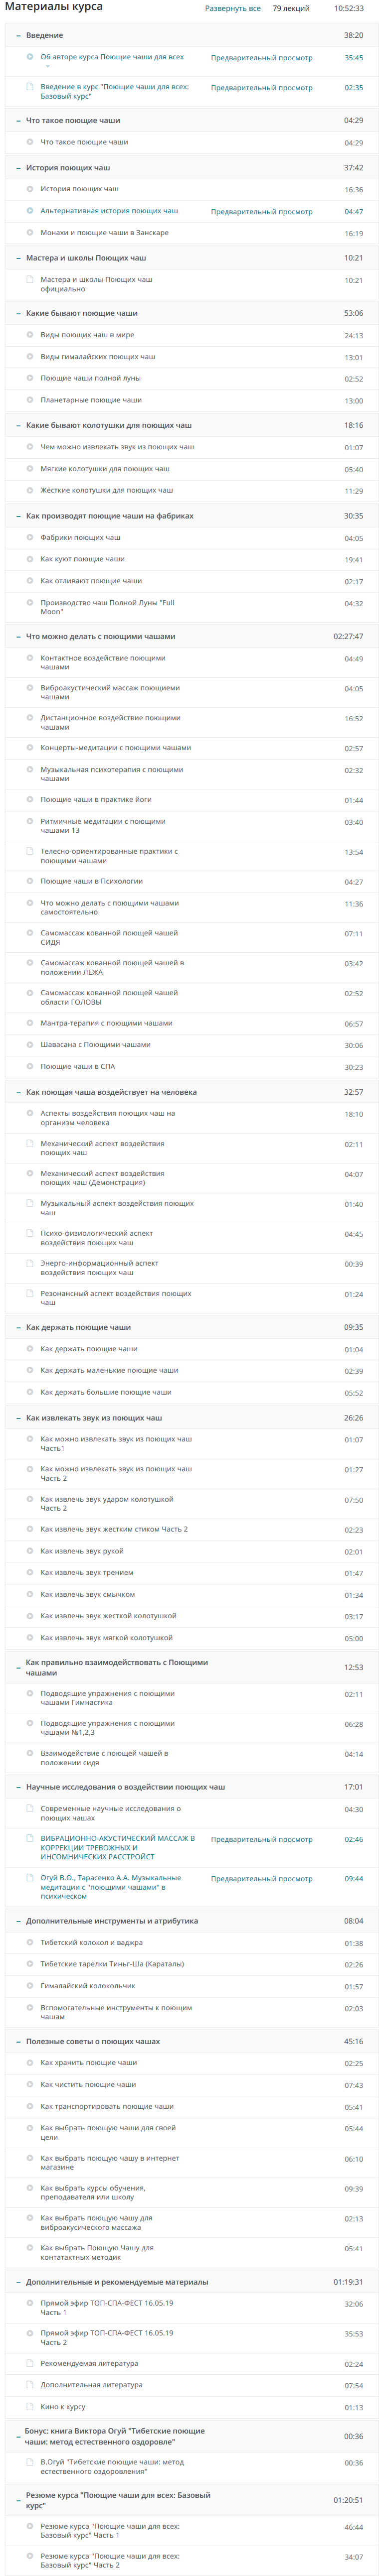
Task: Click the "Развернуть все" link
Action: coord(233,8)
